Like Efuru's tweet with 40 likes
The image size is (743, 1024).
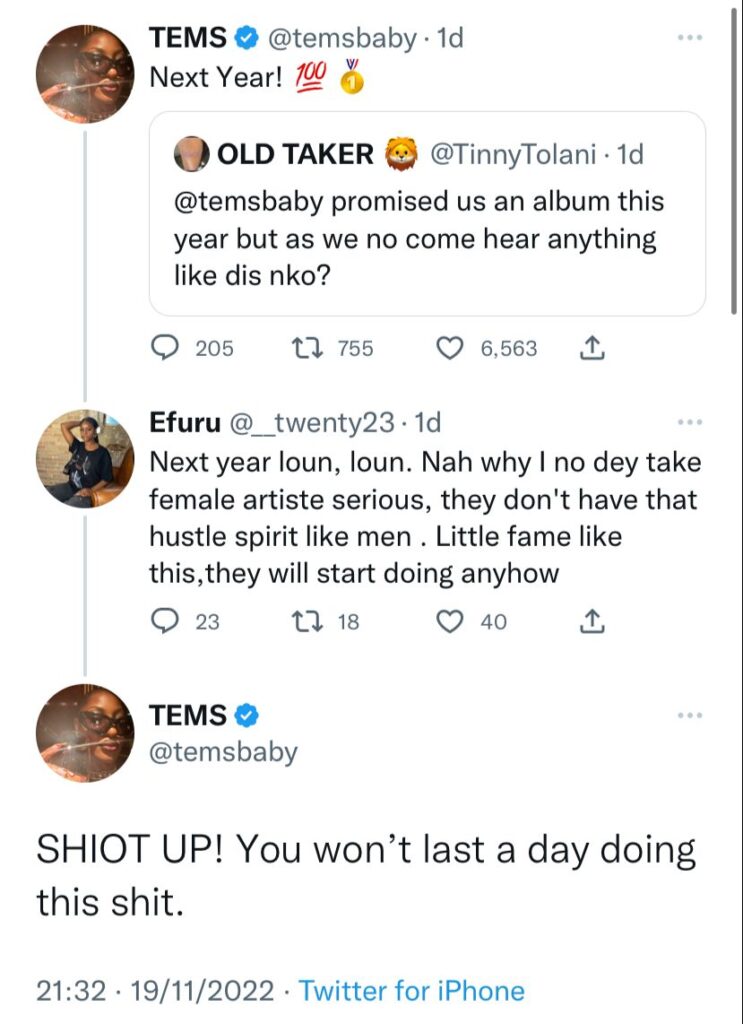452,621
